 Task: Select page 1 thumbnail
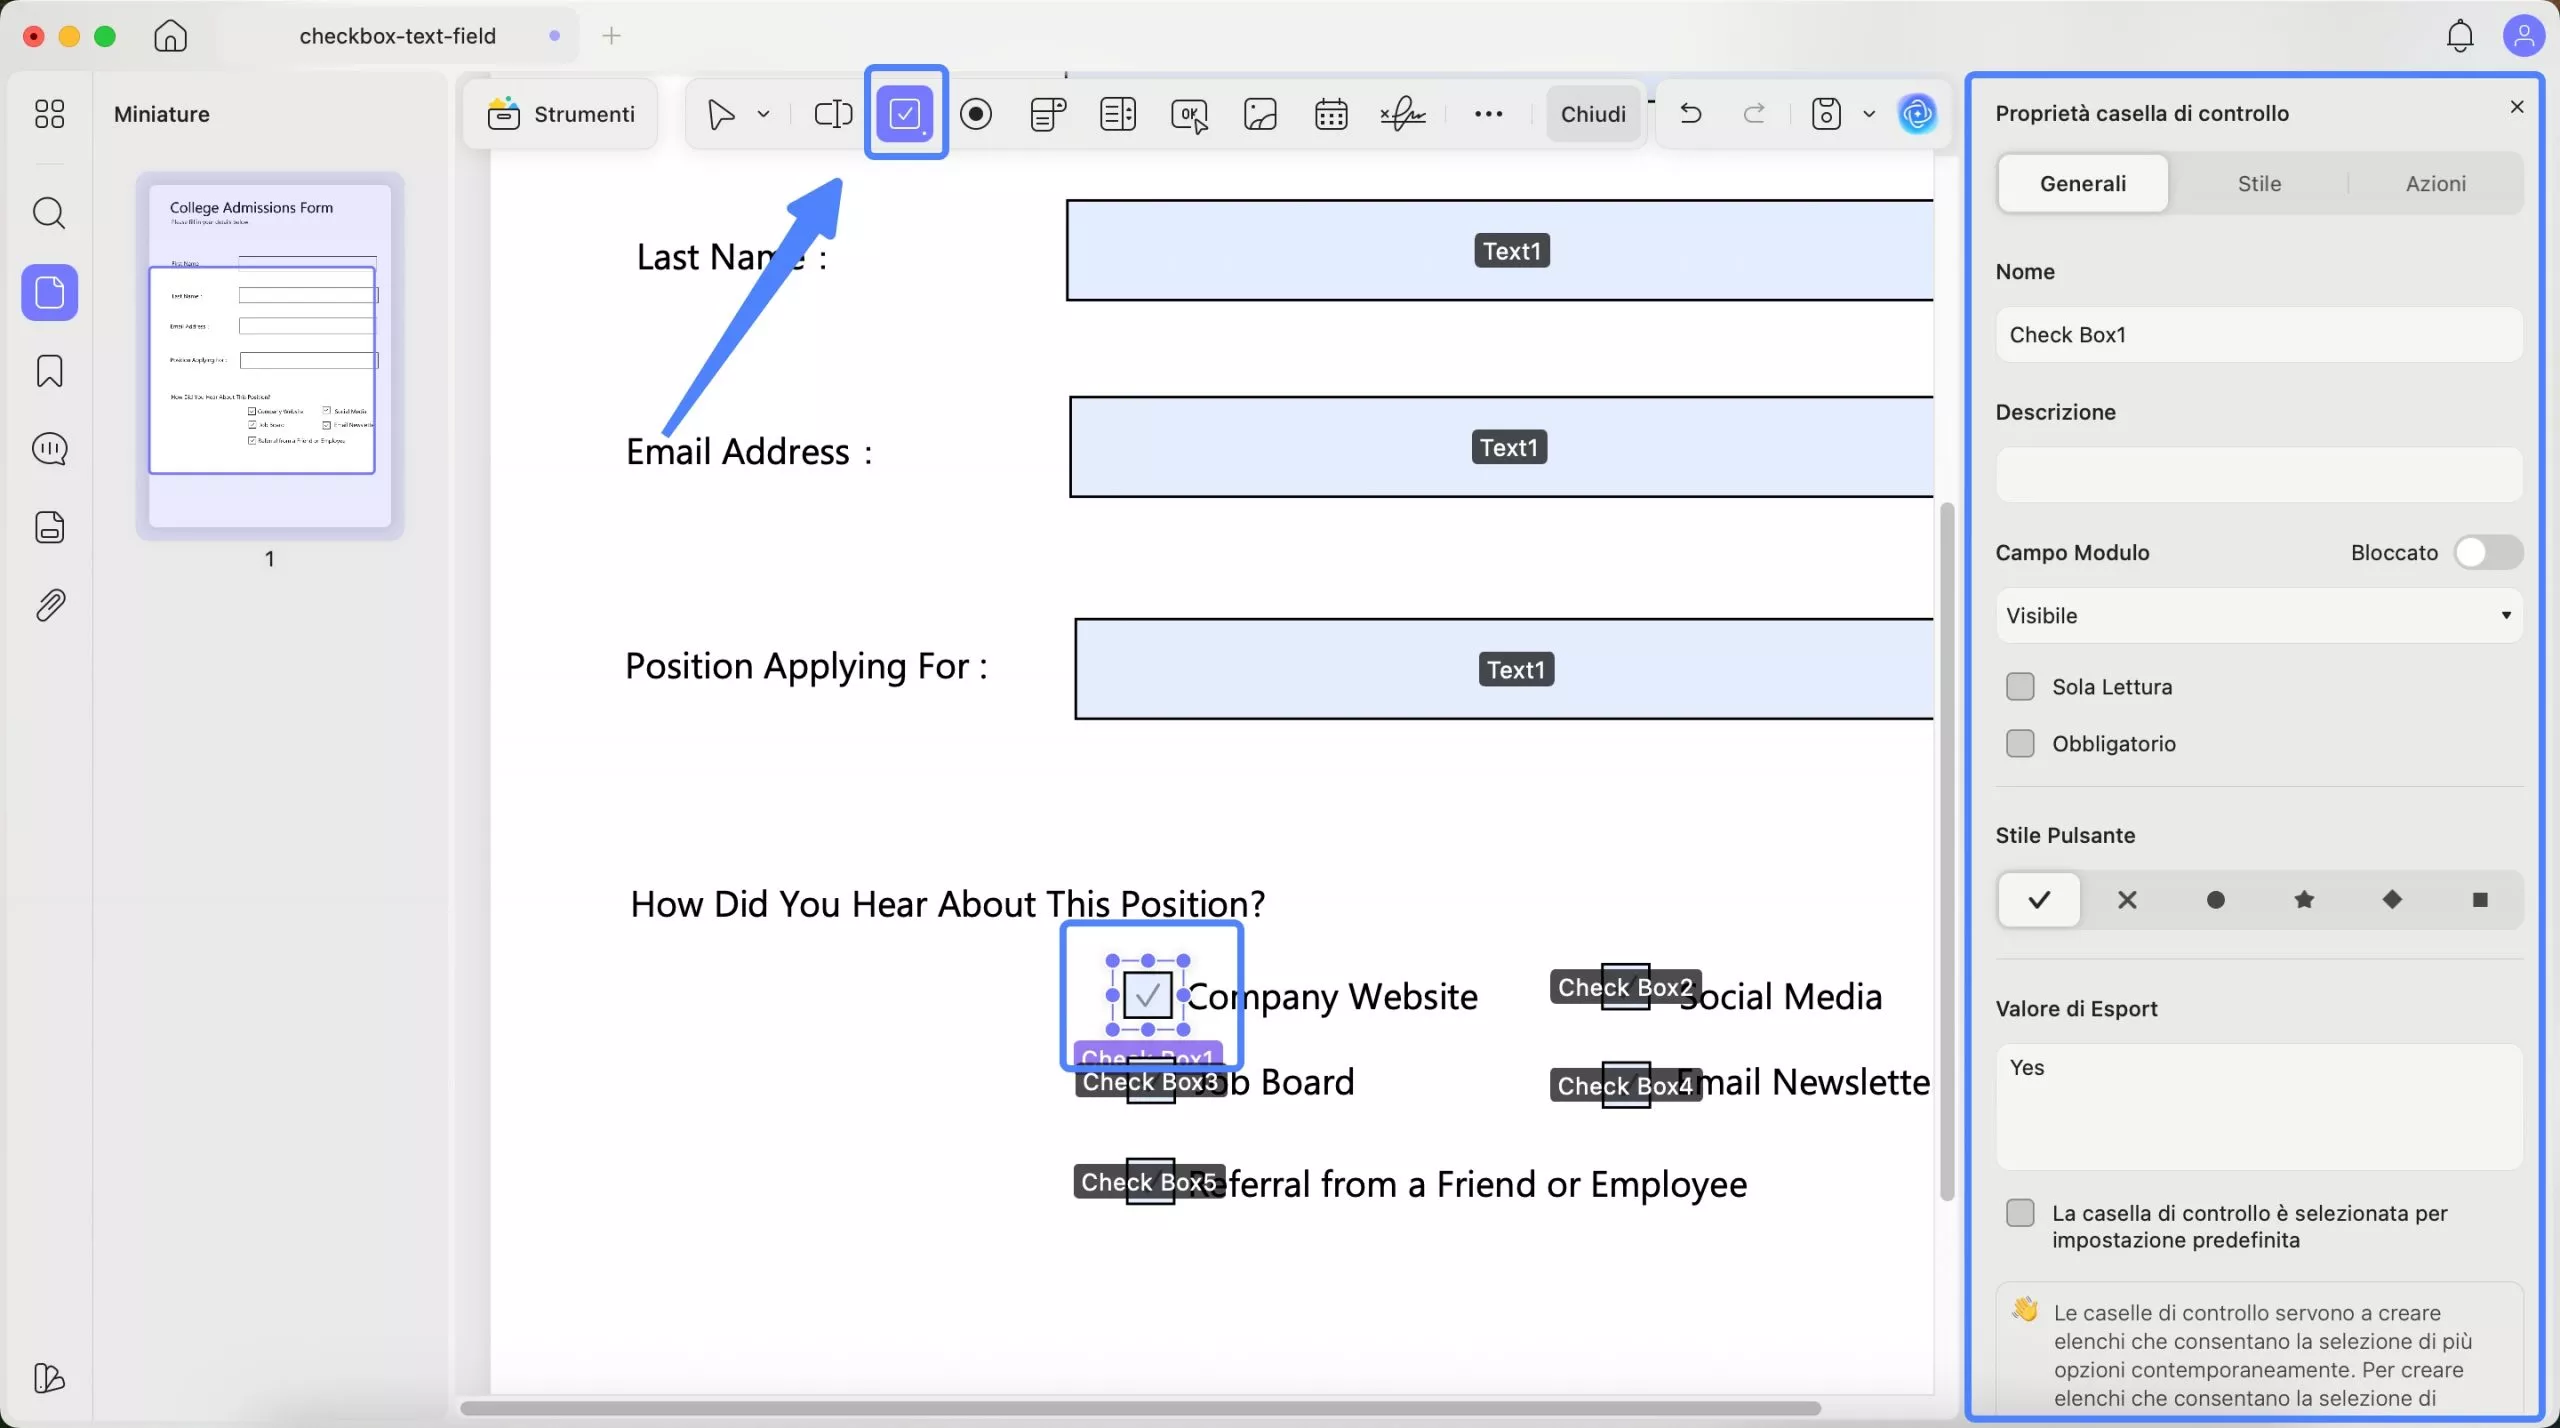(270, 356)
